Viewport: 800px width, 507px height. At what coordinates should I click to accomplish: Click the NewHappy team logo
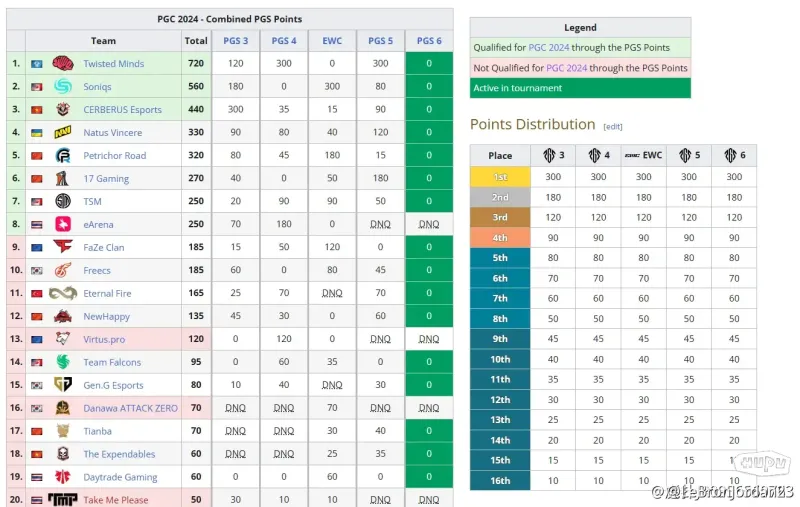63,316
